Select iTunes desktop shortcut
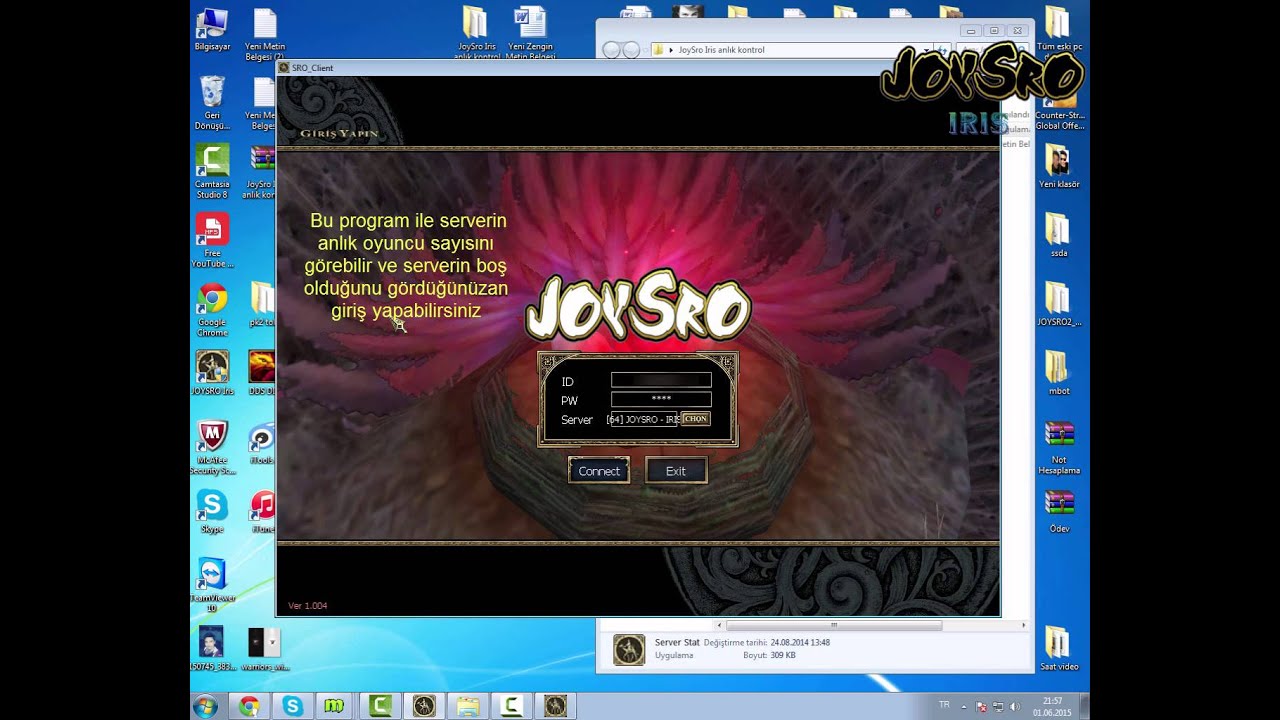Screen dimensions: 1280x720 (263, 511)
